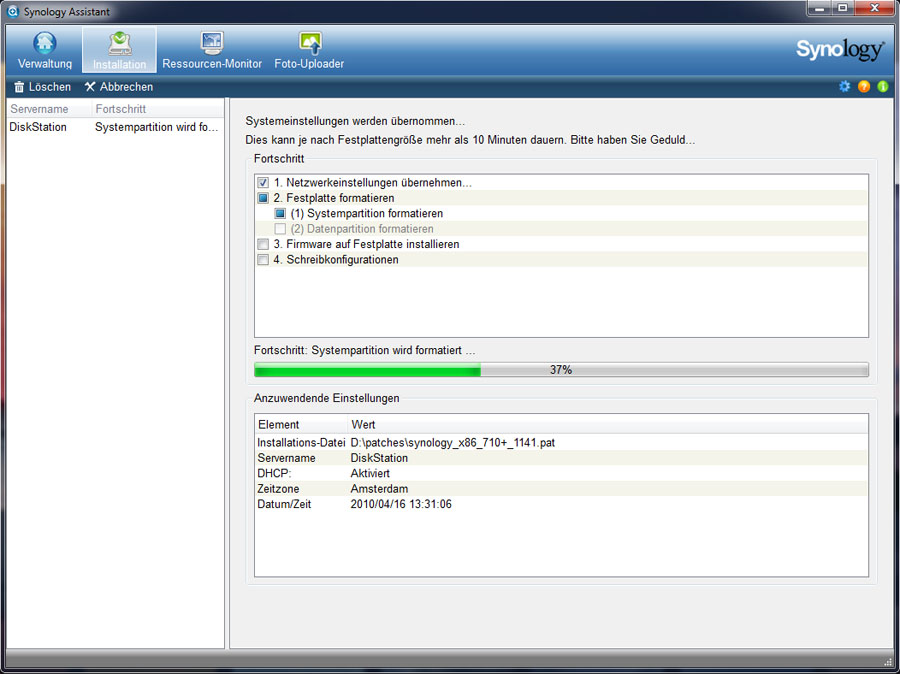Toggle the (2) Datenpartition formatieren checkbox
The image size is (900, 674).
(280, 229)
